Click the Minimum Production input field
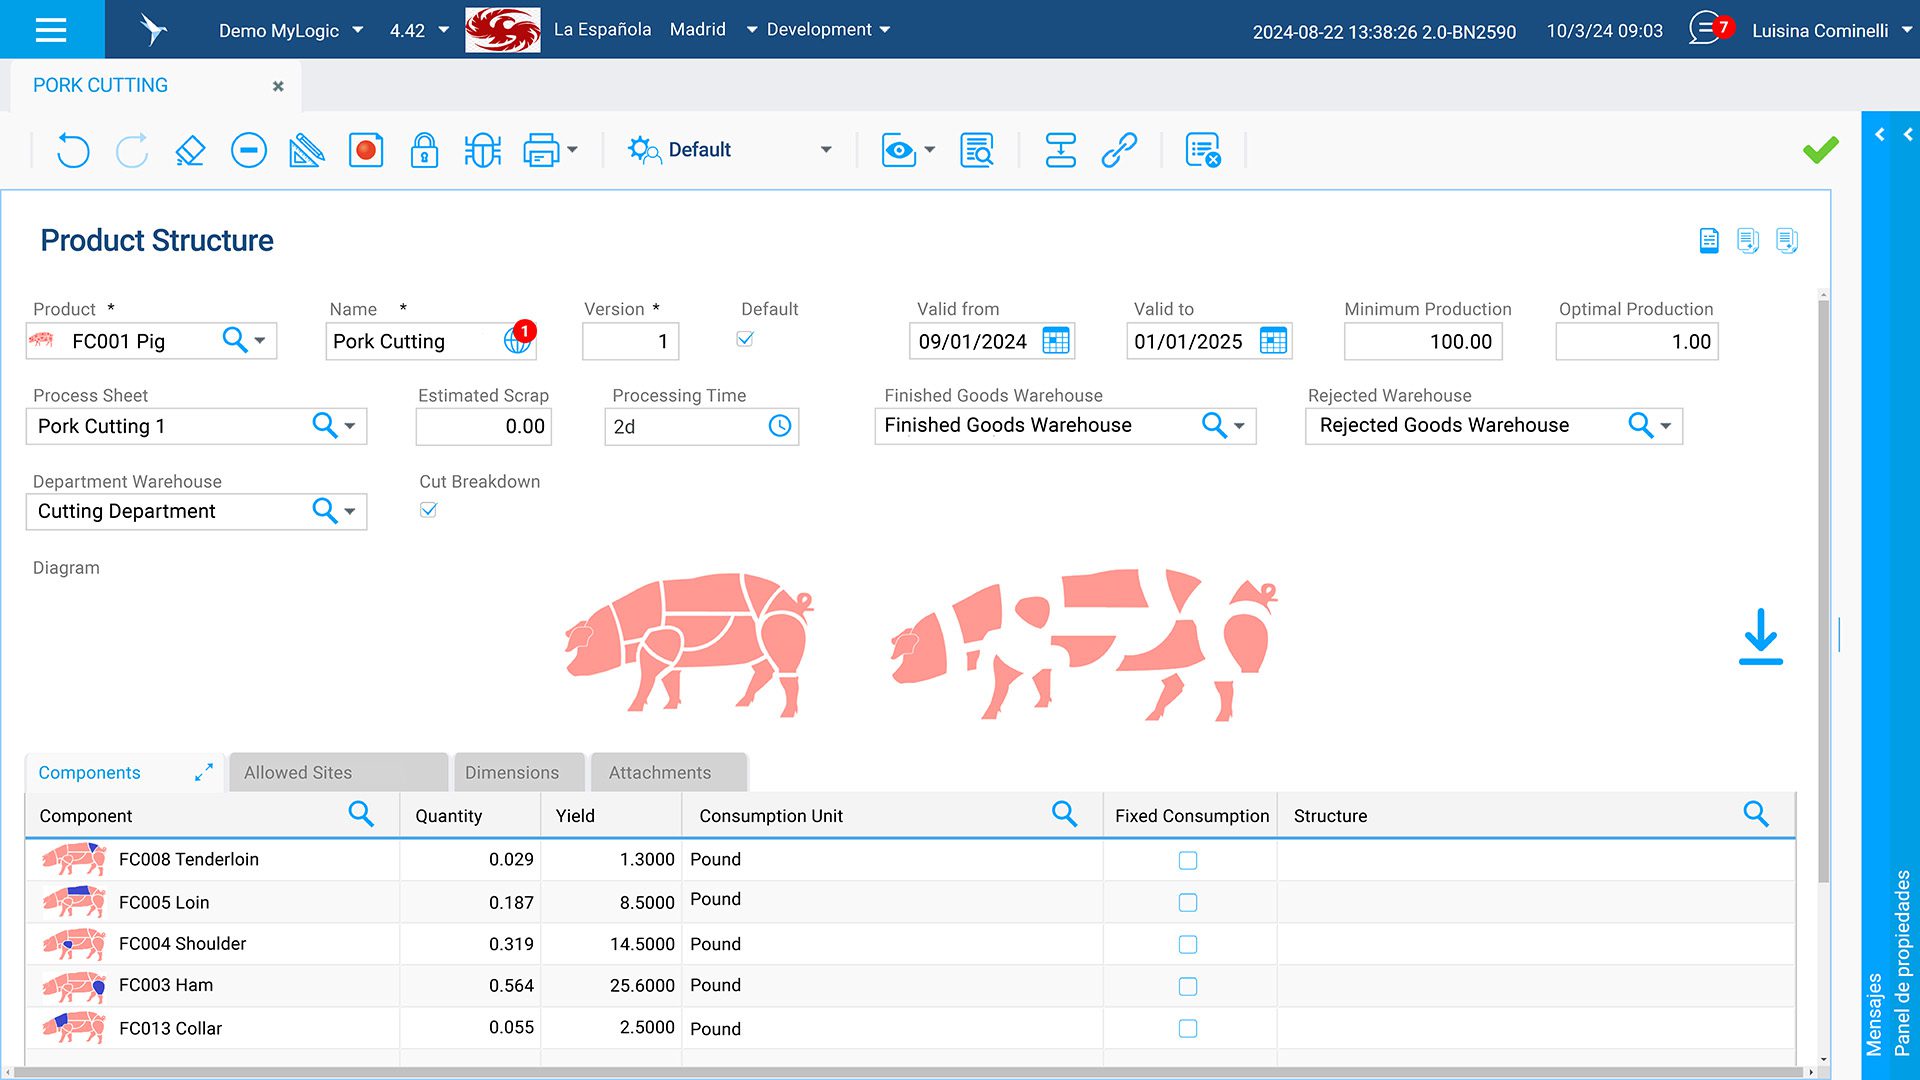Screen dimensions: 1920x1080 [x=1422, y=342]
